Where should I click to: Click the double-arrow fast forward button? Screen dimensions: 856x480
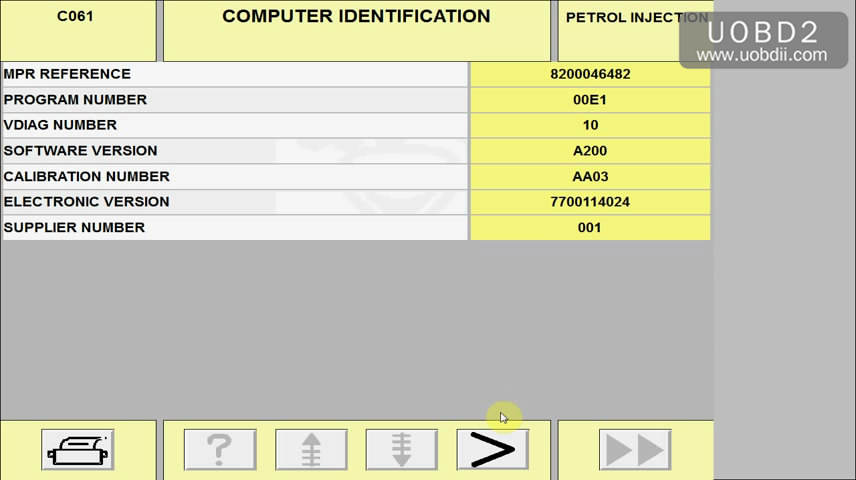tap(635, 449)
